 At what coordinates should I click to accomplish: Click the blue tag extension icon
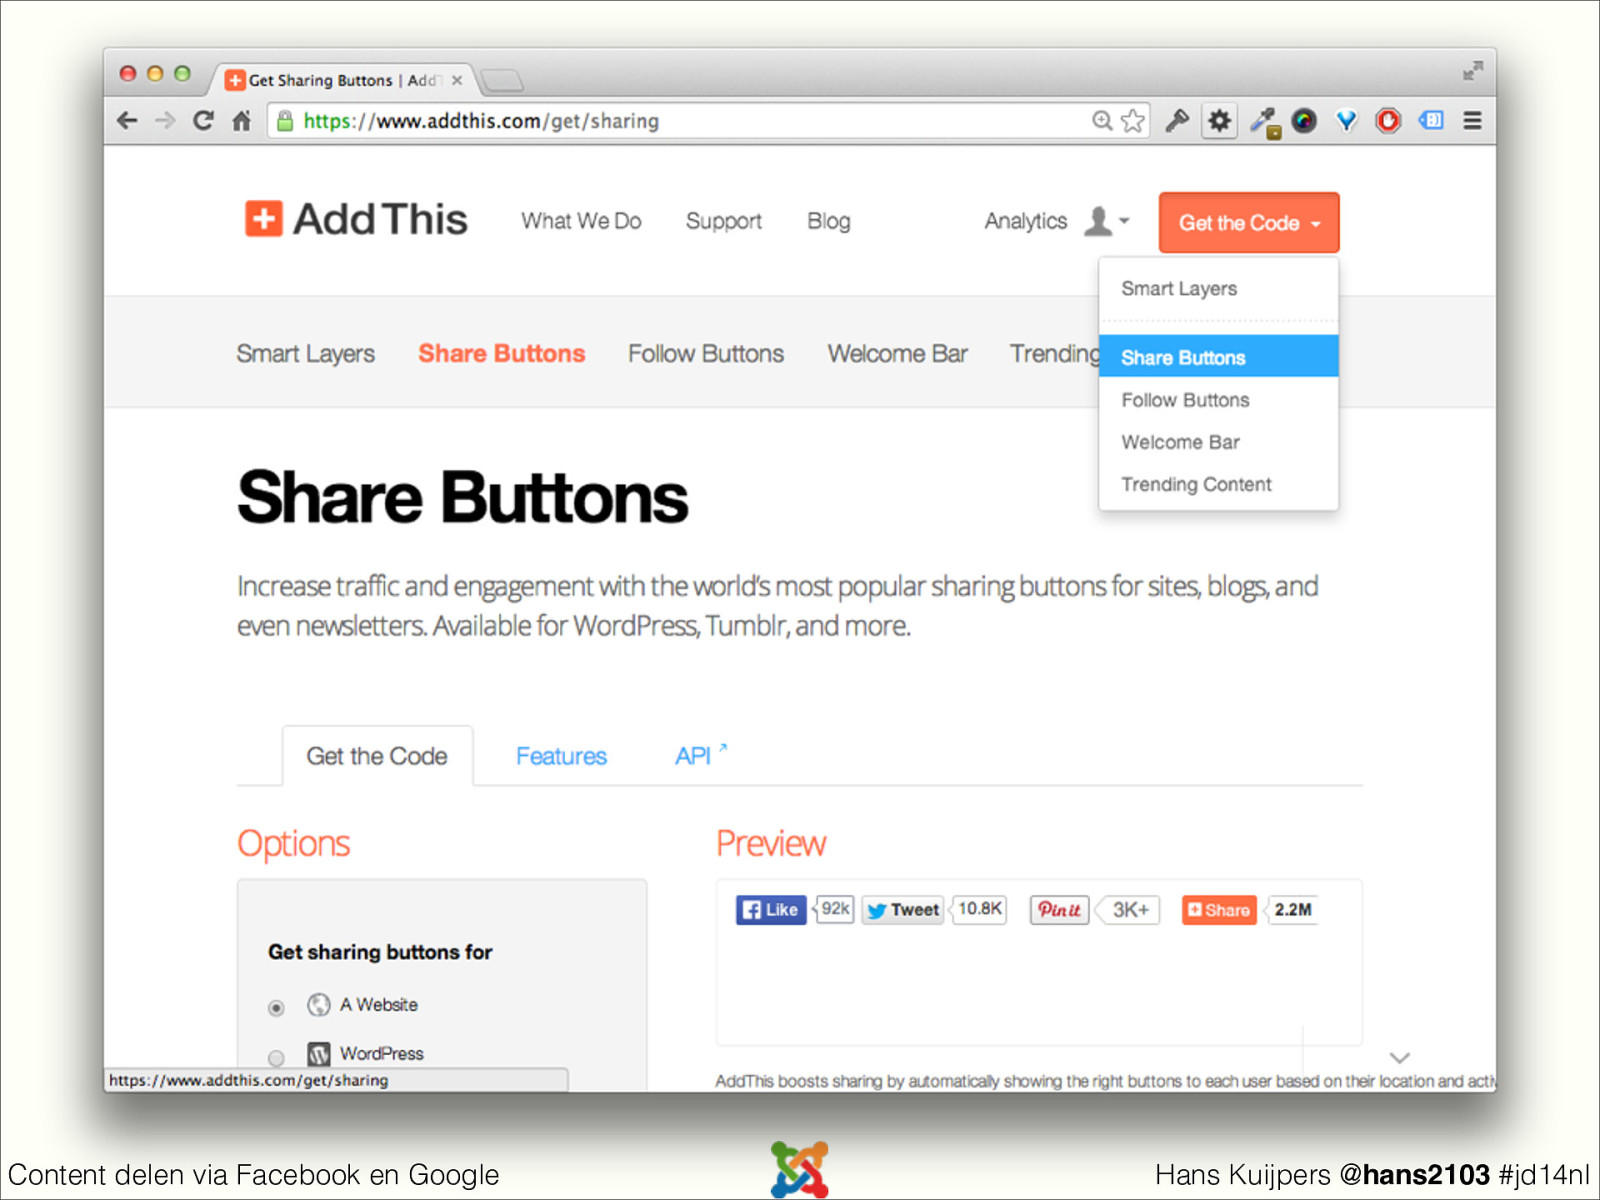(1431, 121)
